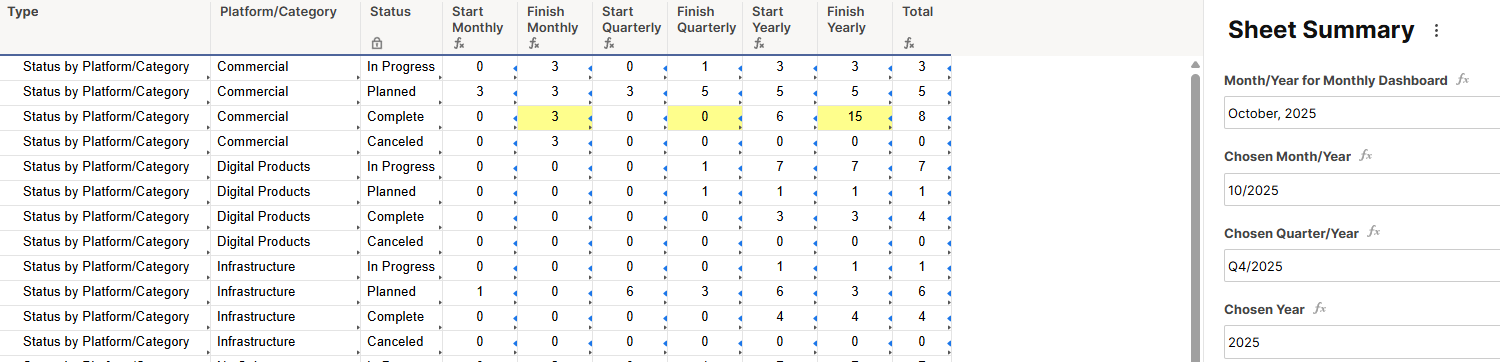This screenshot has height=362, width=1500.
Task: Click the formula icon under Start Quarterly
Action: click(x=609, y=44)
